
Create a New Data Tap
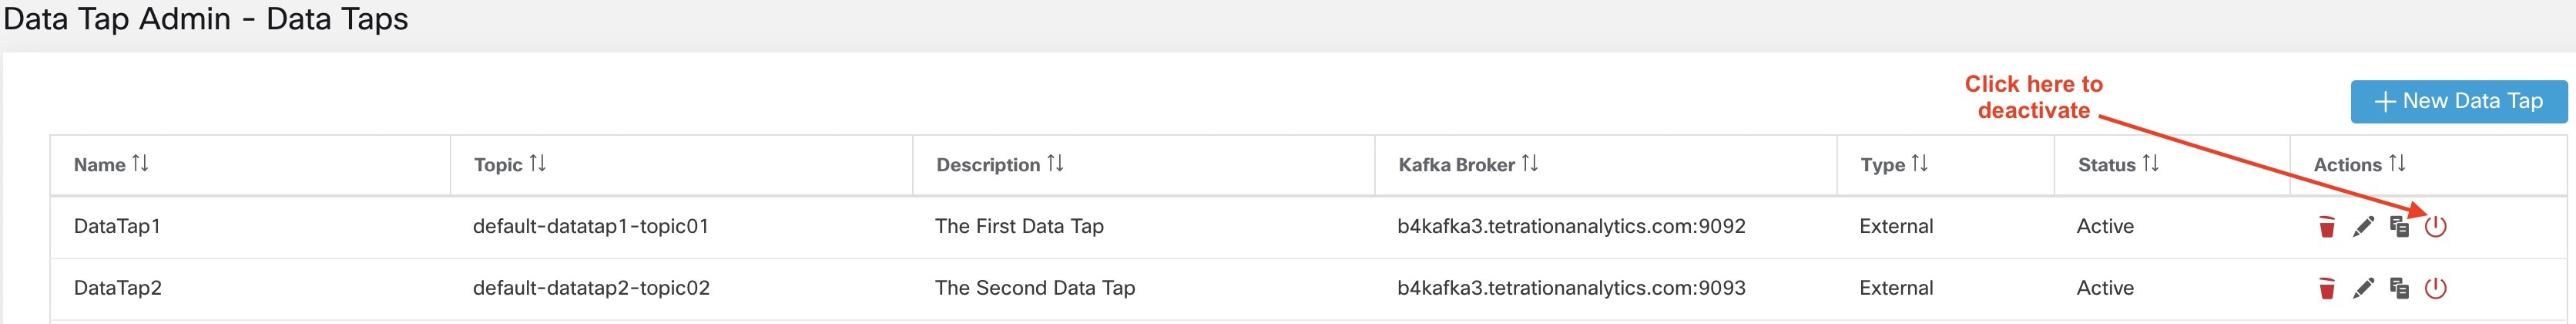(x=2459, y=102)
